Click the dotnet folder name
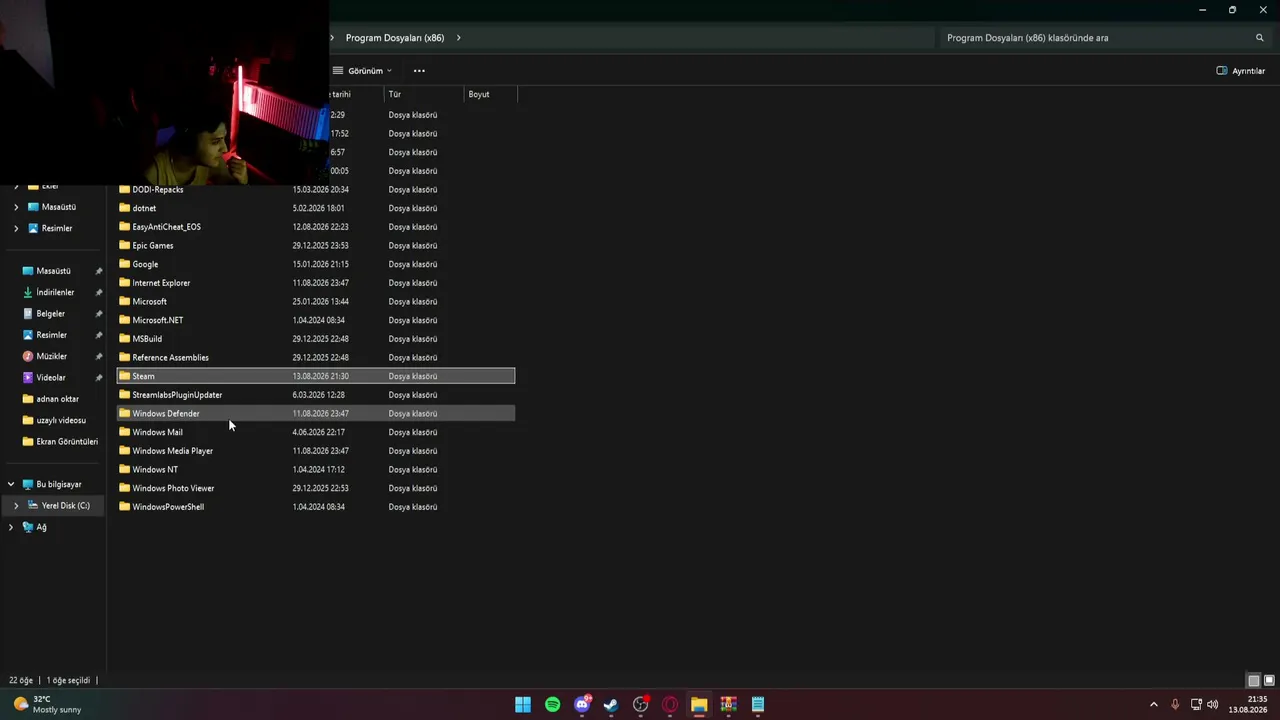The width and height of the screenshot is (1280, 720). click(x=144, y=208)
